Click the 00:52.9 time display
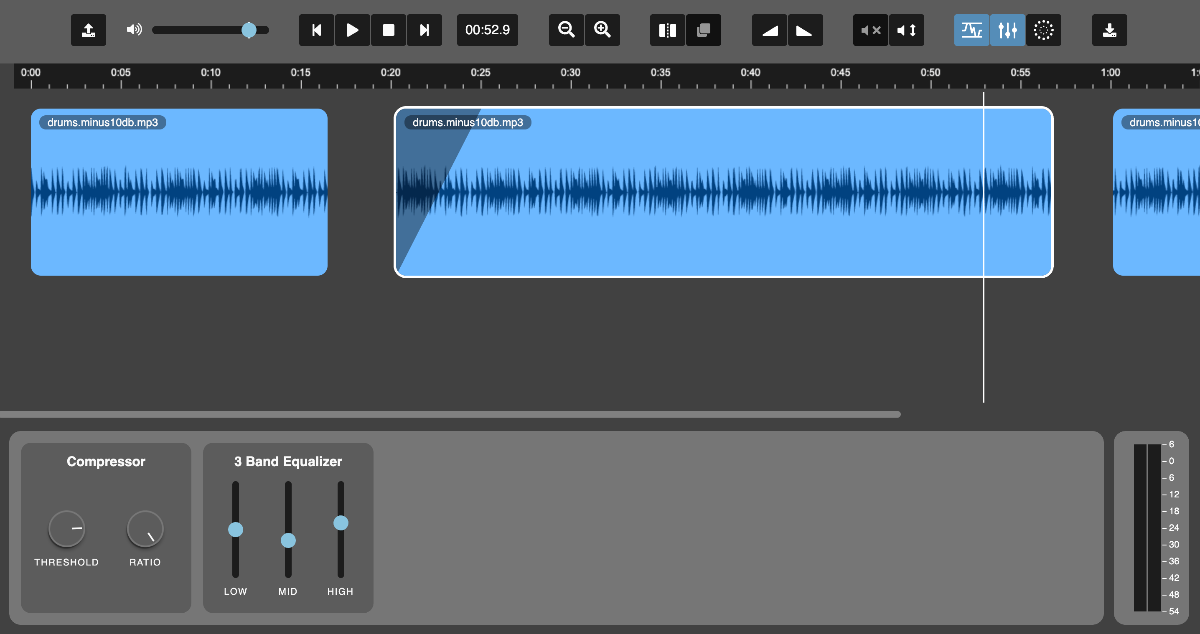The width and height of the screenshot is (1200, 634). coord(487,30)
